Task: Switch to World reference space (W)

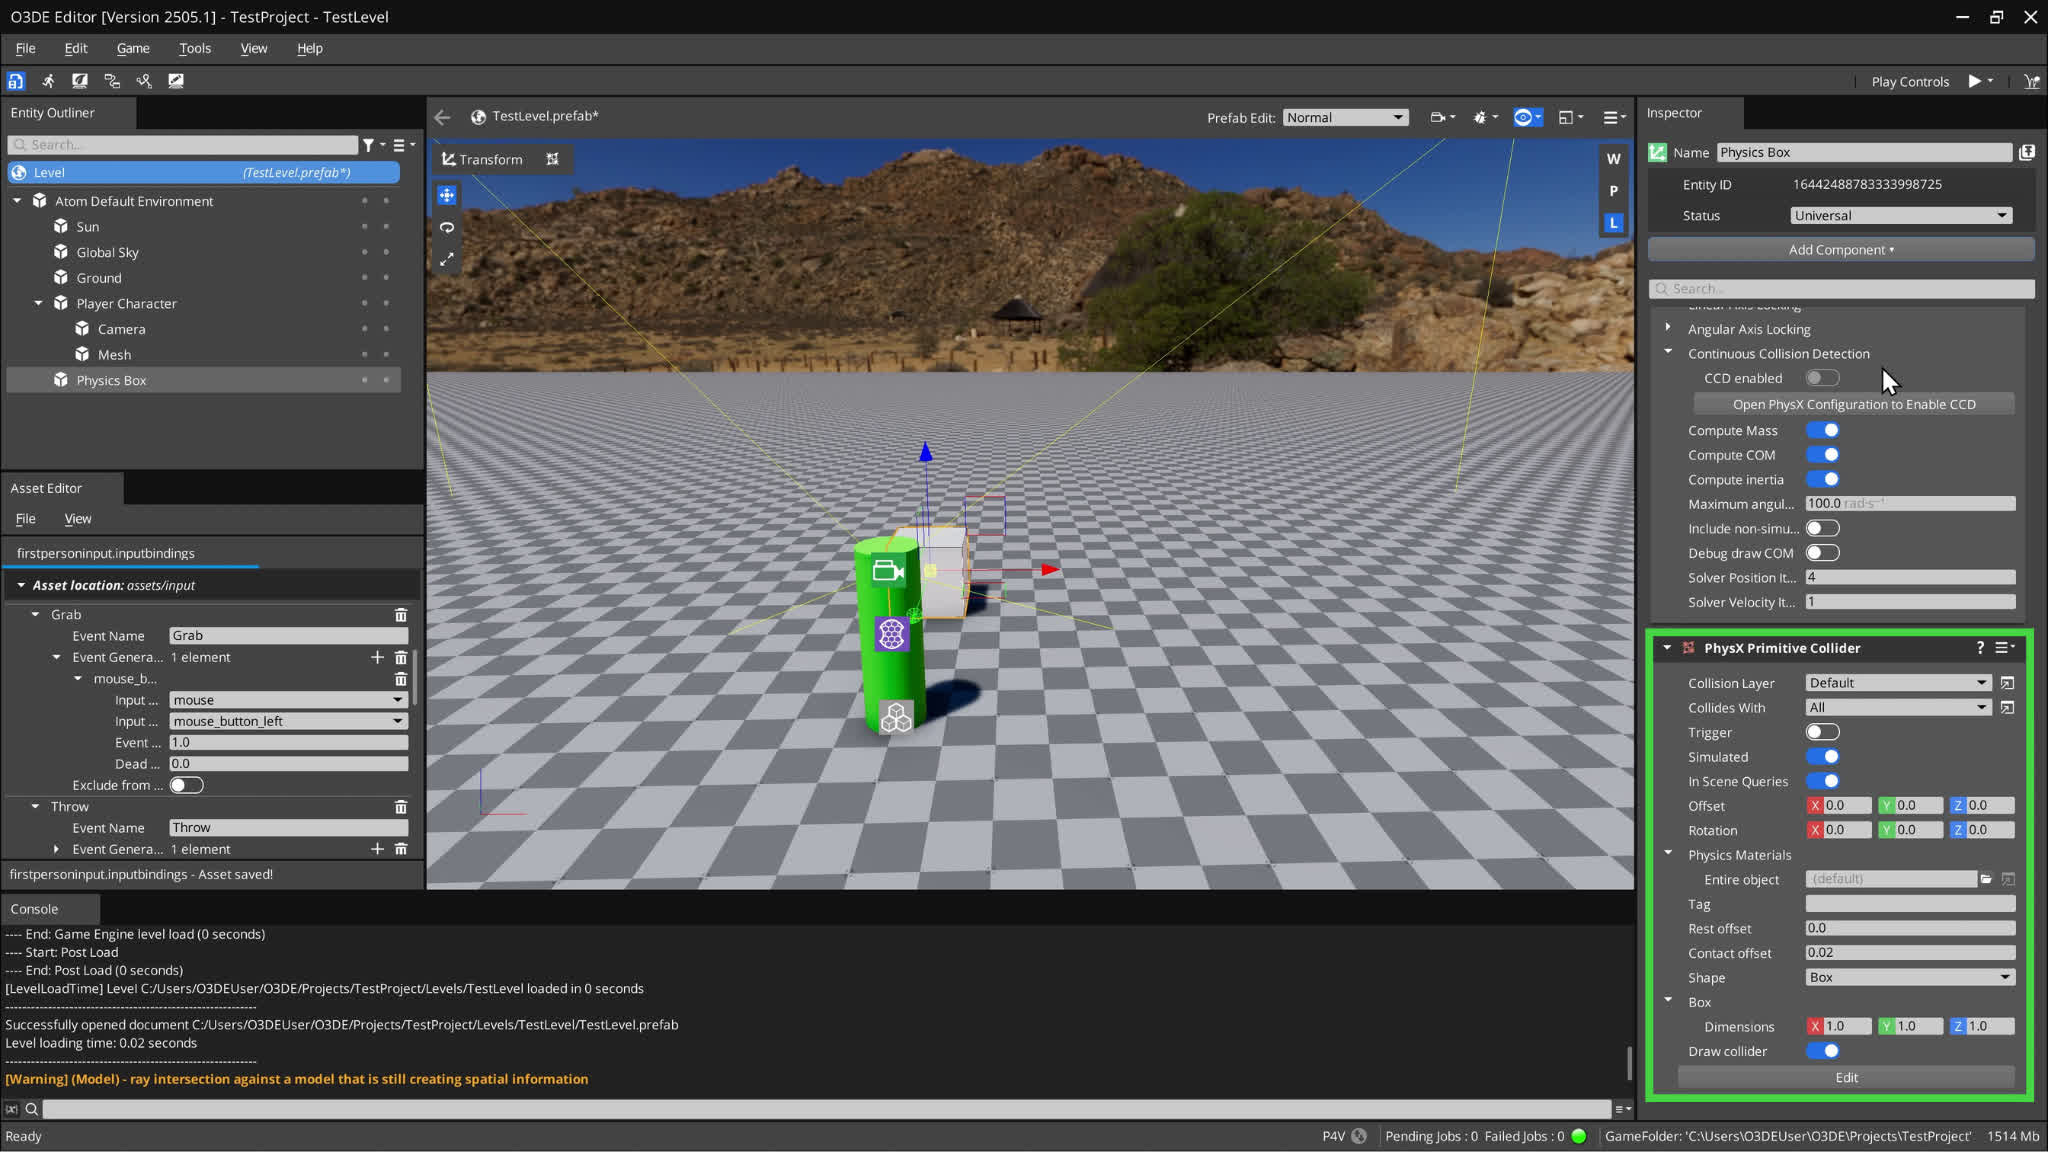Action: 1613,159
